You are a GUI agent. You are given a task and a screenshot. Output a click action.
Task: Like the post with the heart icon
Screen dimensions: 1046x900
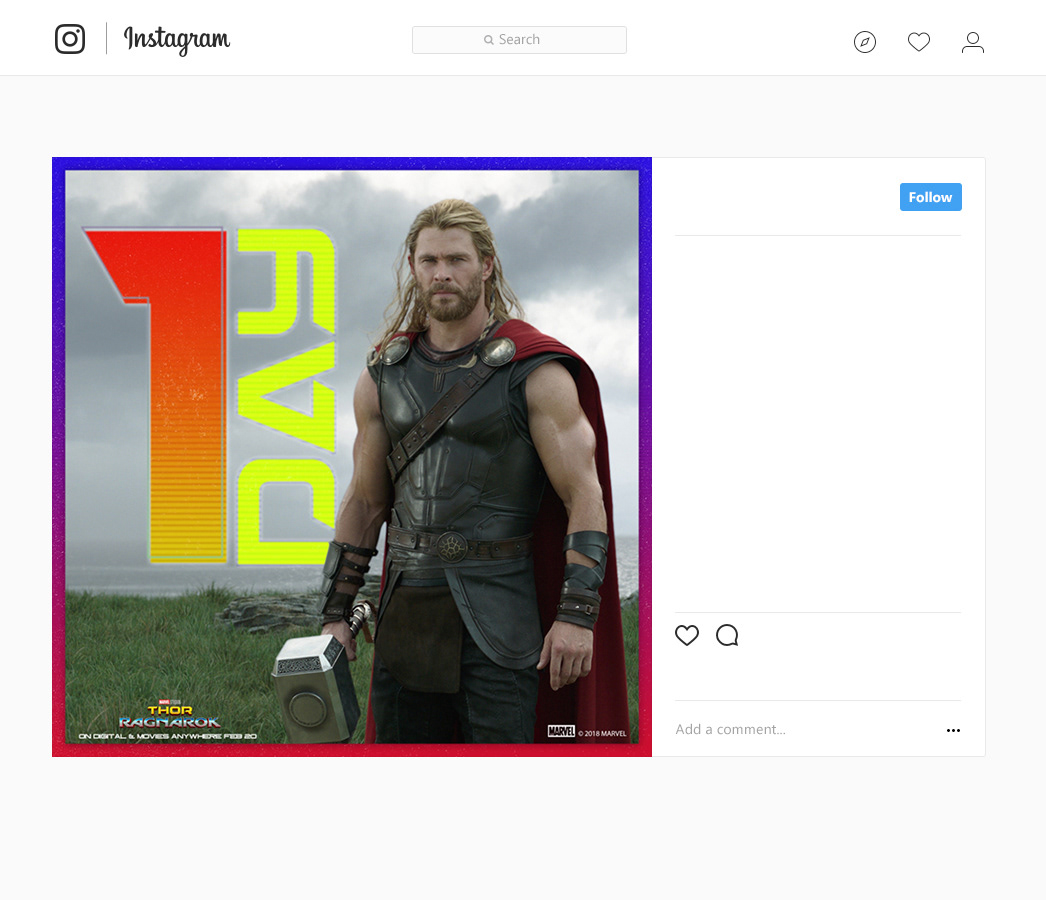tap(686, 635)
